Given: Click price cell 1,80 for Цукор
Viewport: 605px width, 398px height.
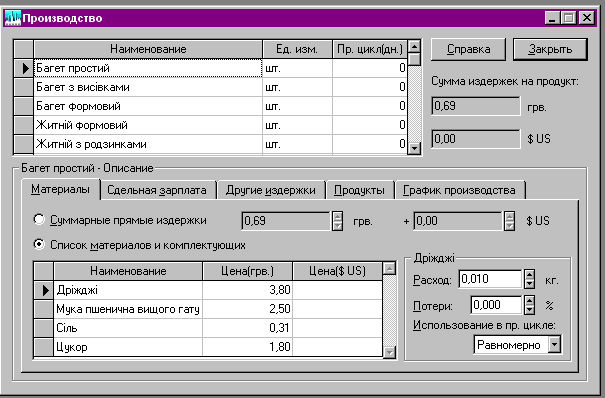Looking at the screenshot, I should click(x=247, y=347).
